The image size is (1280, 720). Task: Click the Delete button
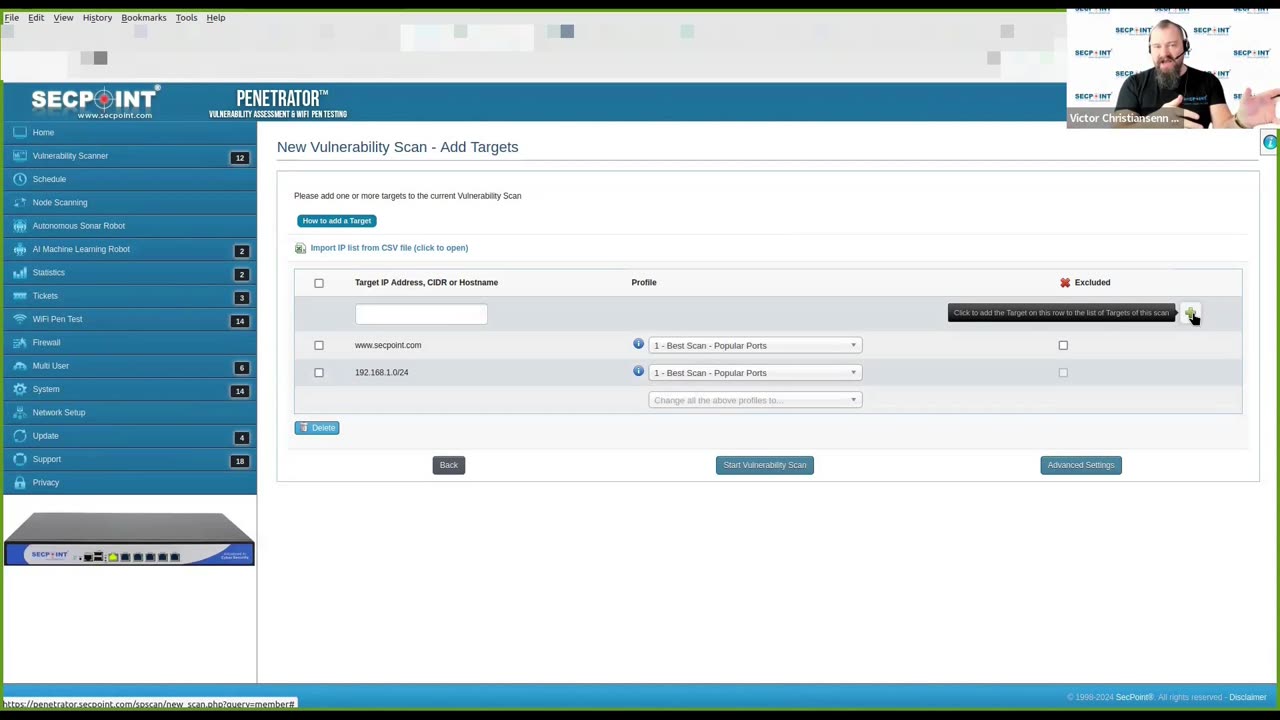(x=317, y=428)
